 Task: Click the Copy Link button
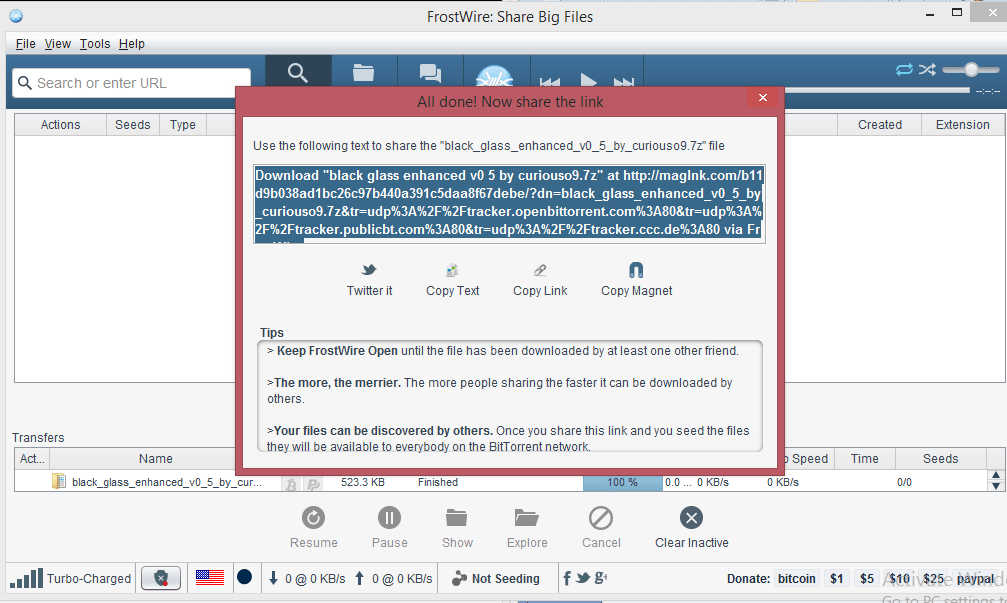(540, 280)
